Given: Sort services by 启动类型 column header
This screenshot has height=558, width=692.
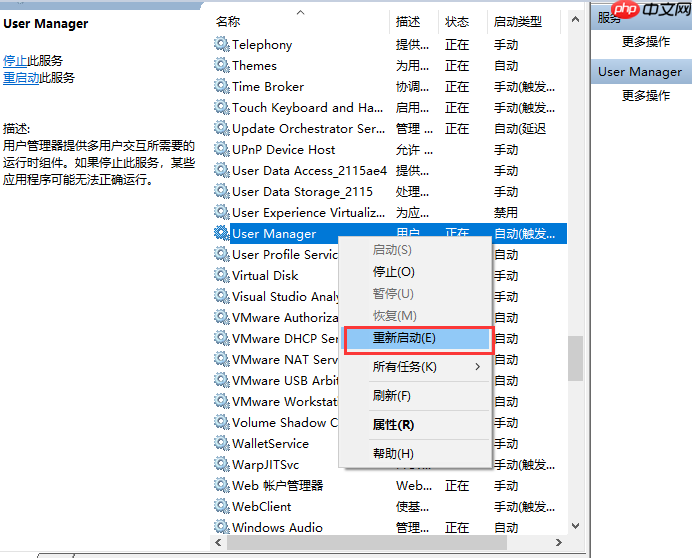Looking at the screenshot, I should point(517,21).
